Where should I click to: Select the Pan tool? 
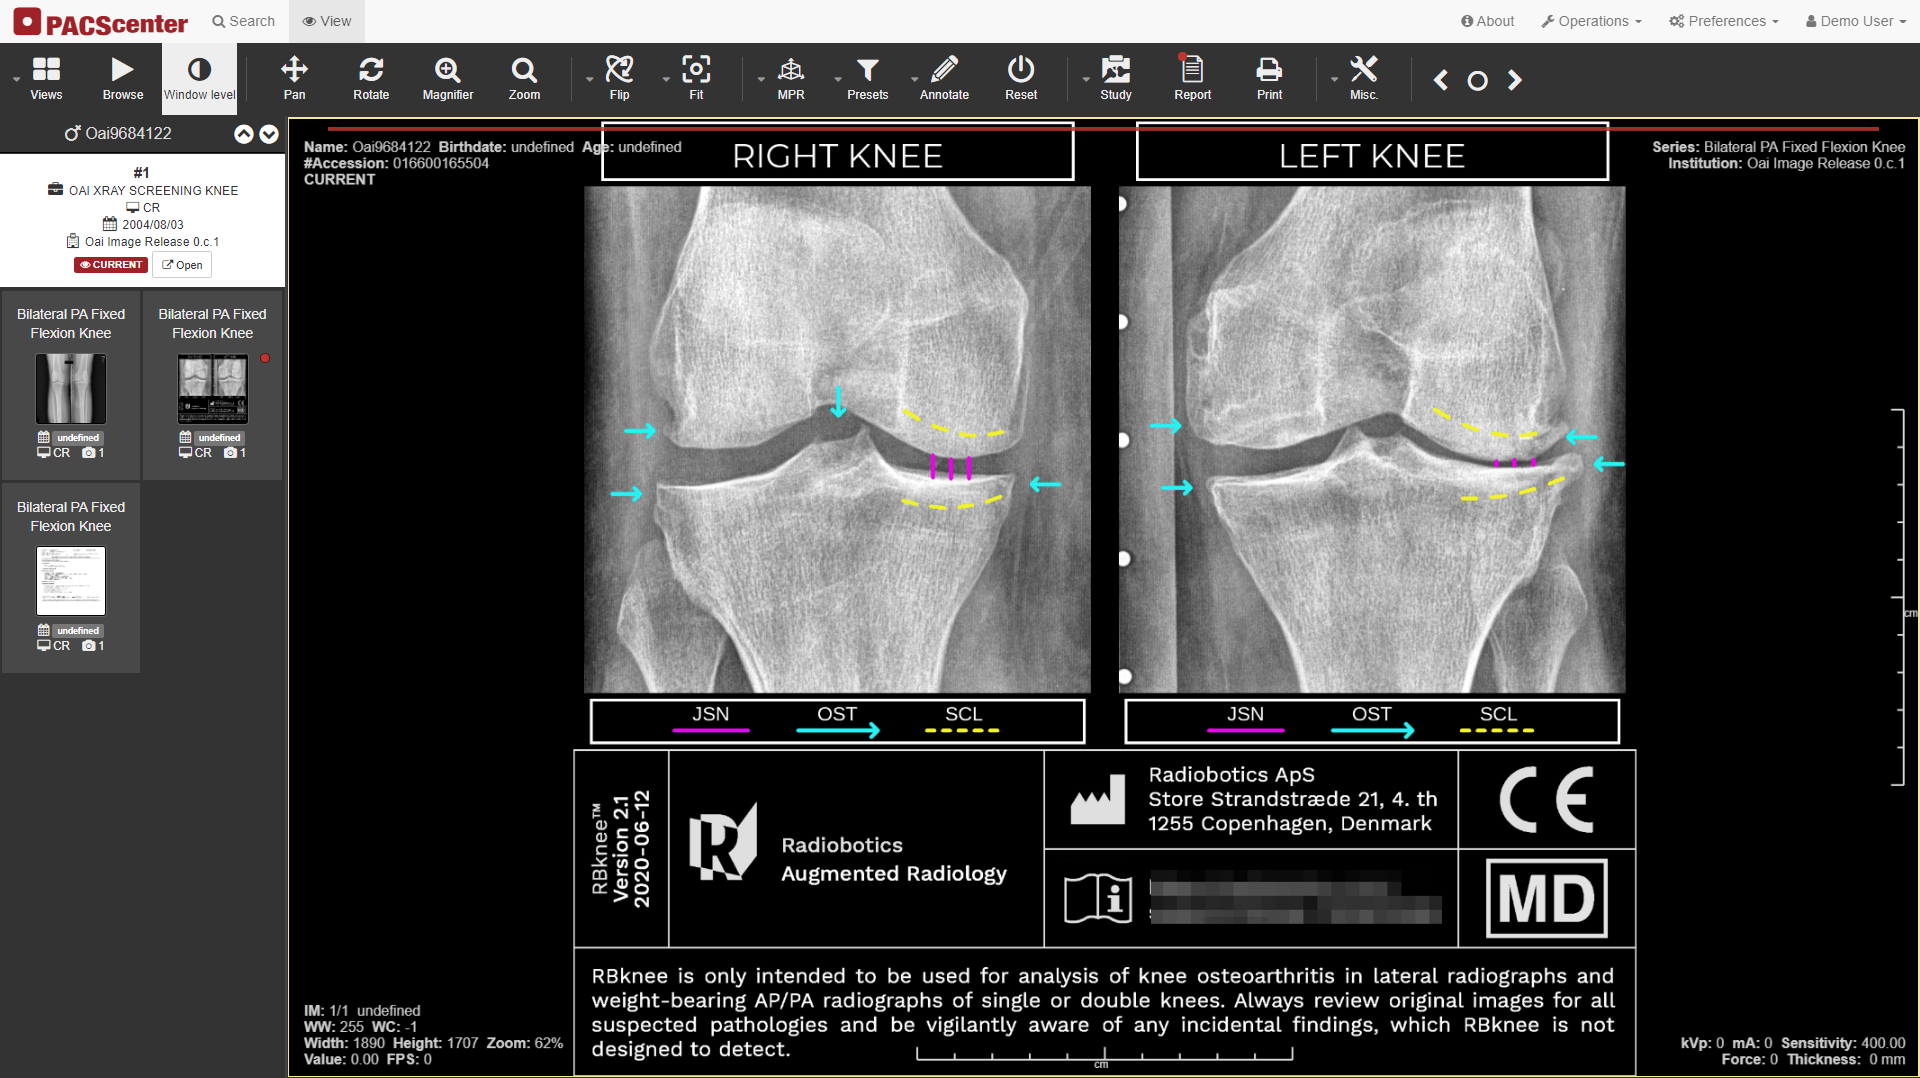(294, 79)
